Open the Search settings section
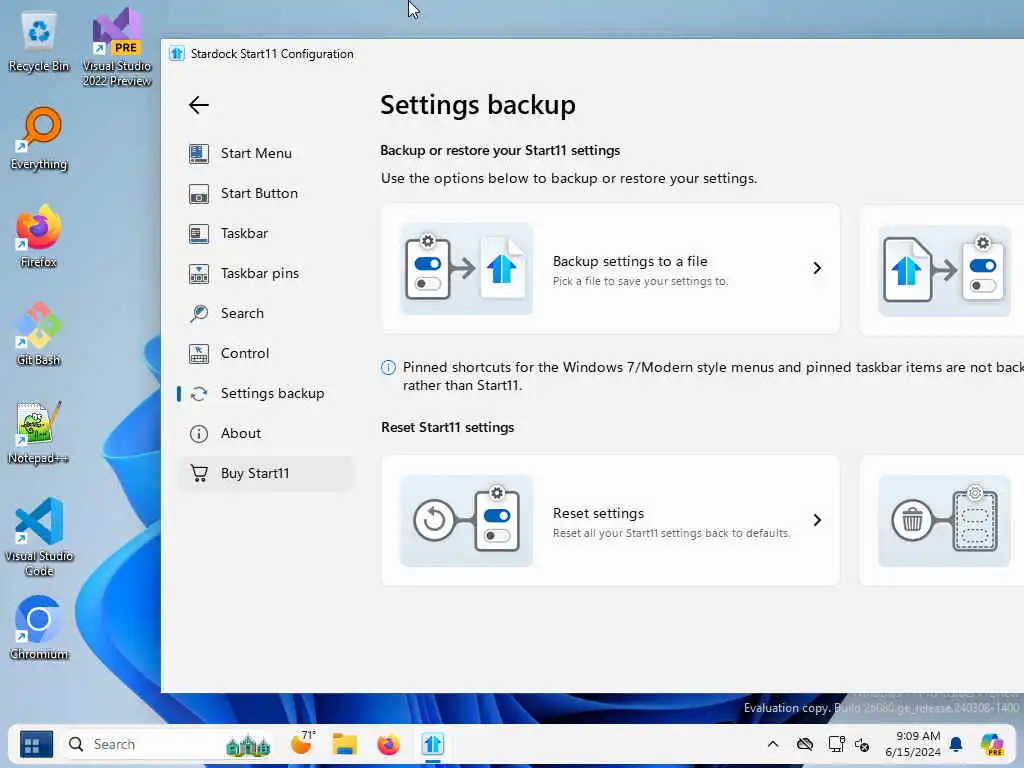The width and height of the screenshot is (1024, 768). (x=242, y=313)
